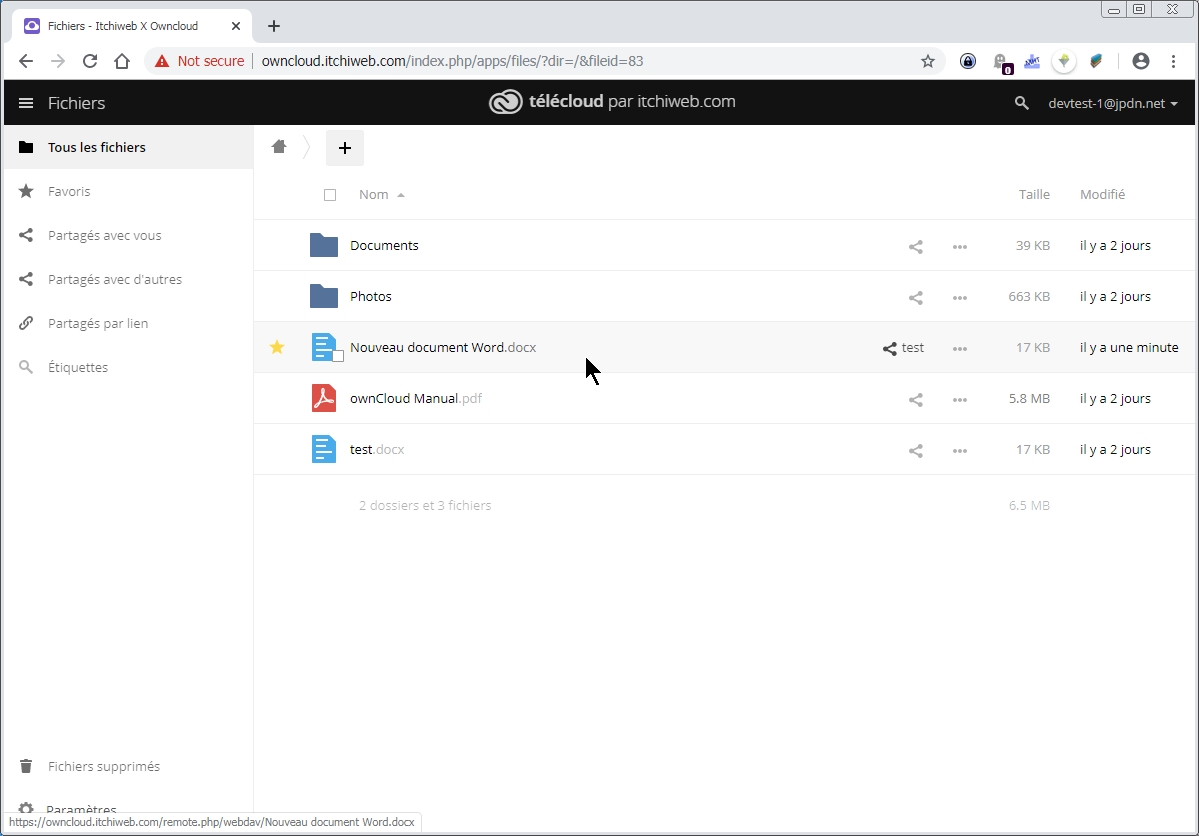Share ownCloud Manual.pdf
Image resolution: width=1199 pixels, height=836 pixels.
pyautogui.click(x=915, y=399)
